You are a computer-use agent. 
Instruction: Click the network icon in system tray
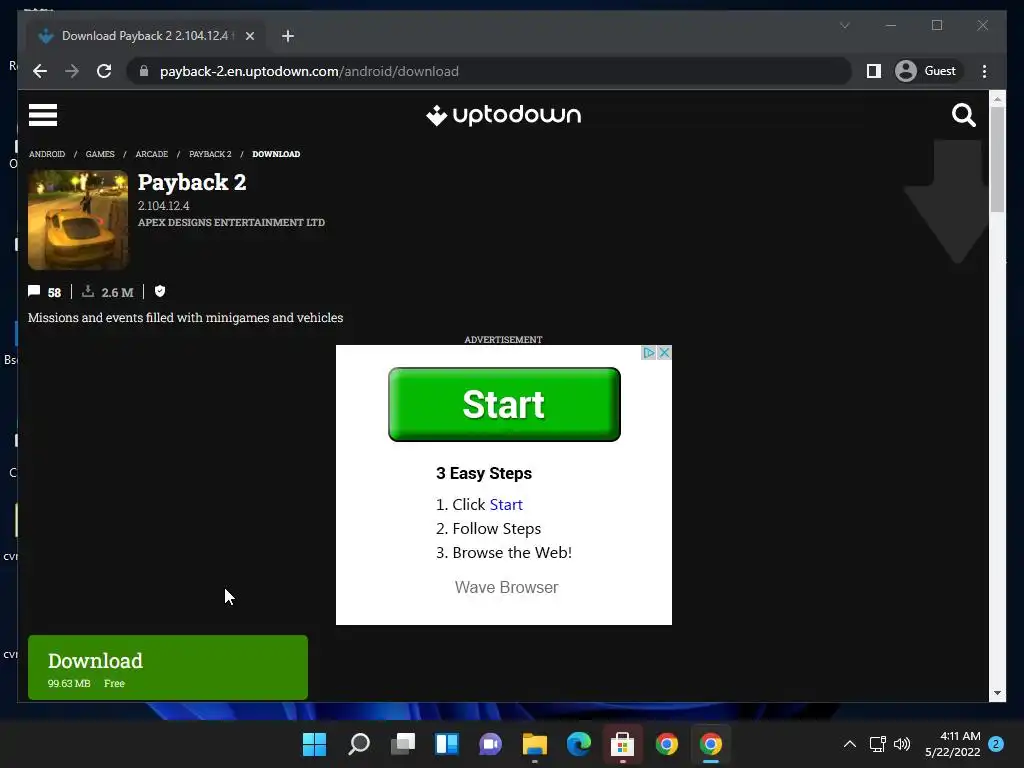pos(878,744)
